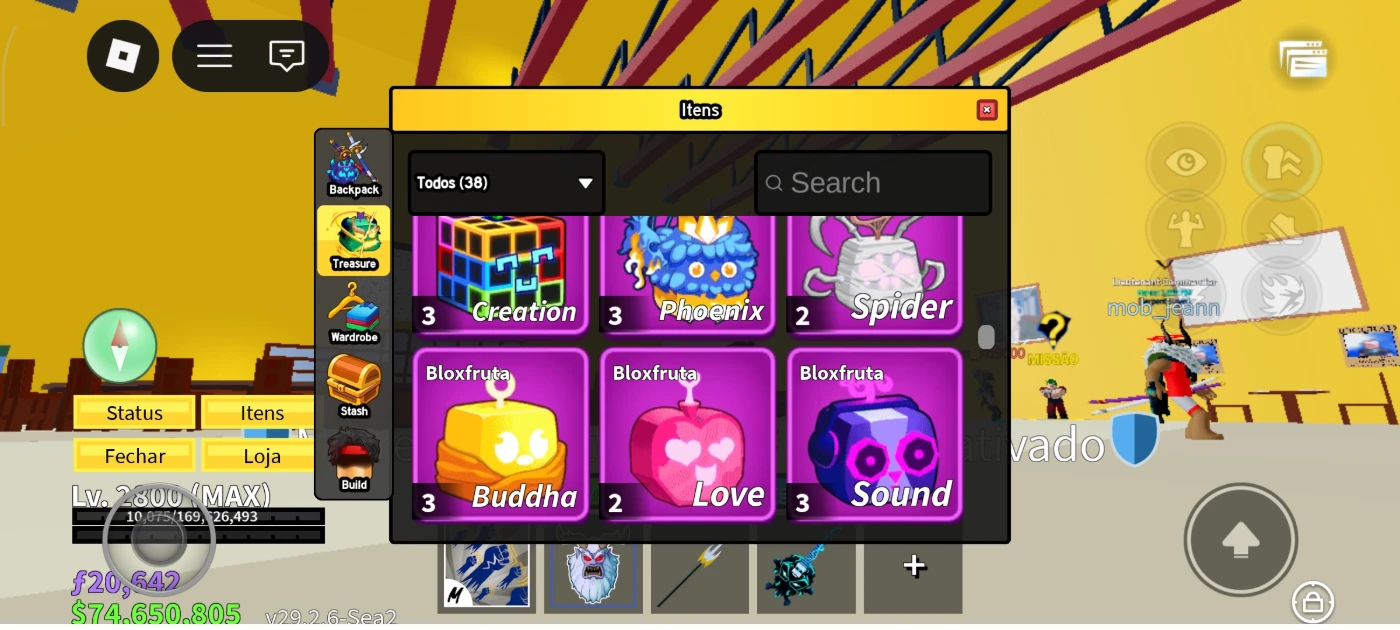Tap the jump arrow button
The width and height of the screenshot is (1400, 630).
1241,540
